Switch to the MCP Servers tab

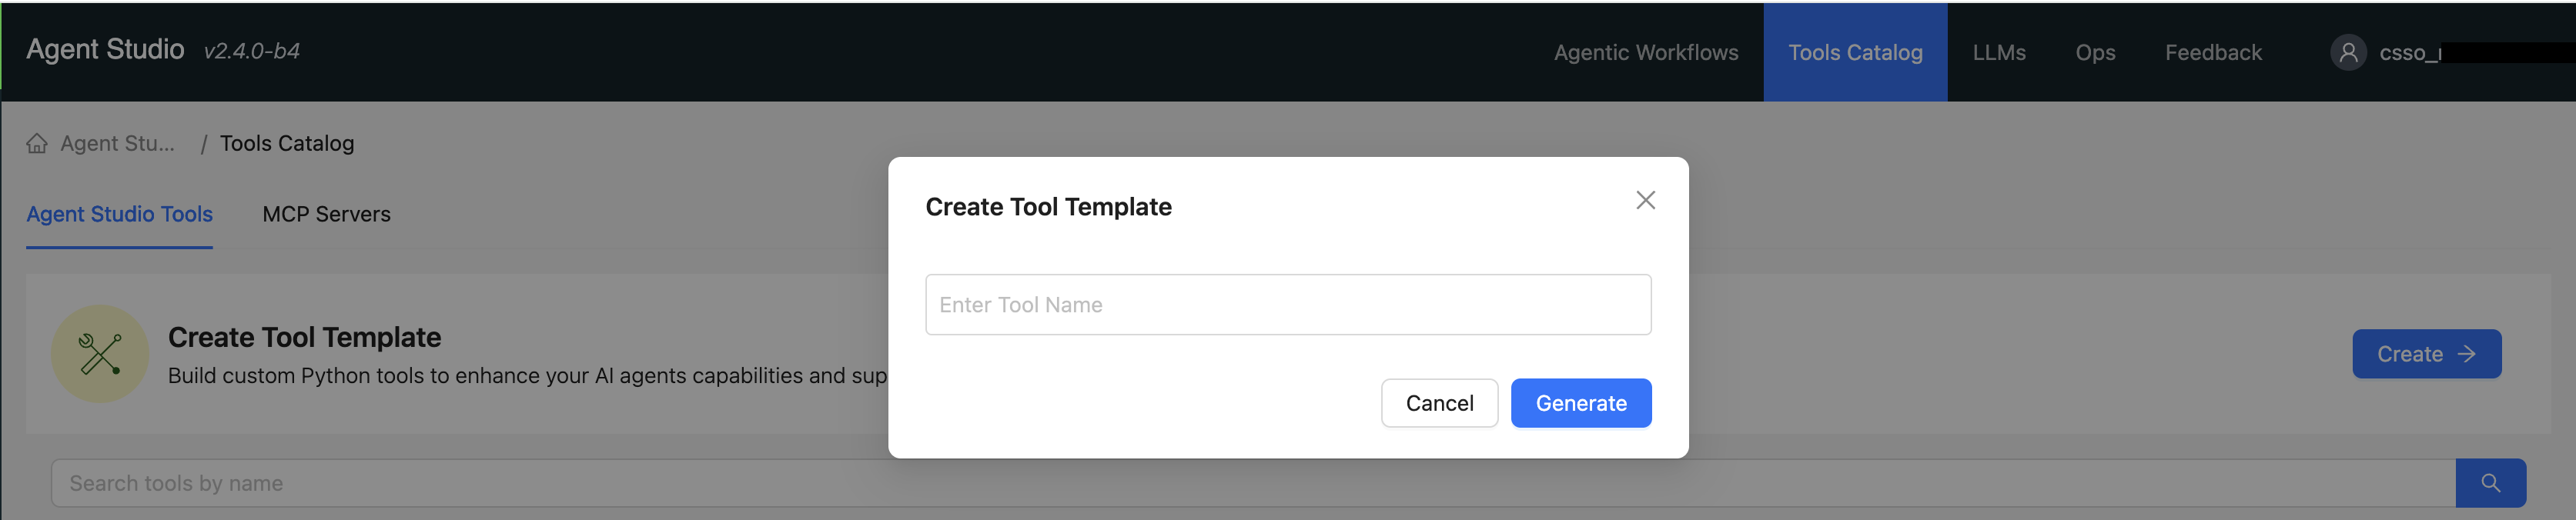coord(326,214)
